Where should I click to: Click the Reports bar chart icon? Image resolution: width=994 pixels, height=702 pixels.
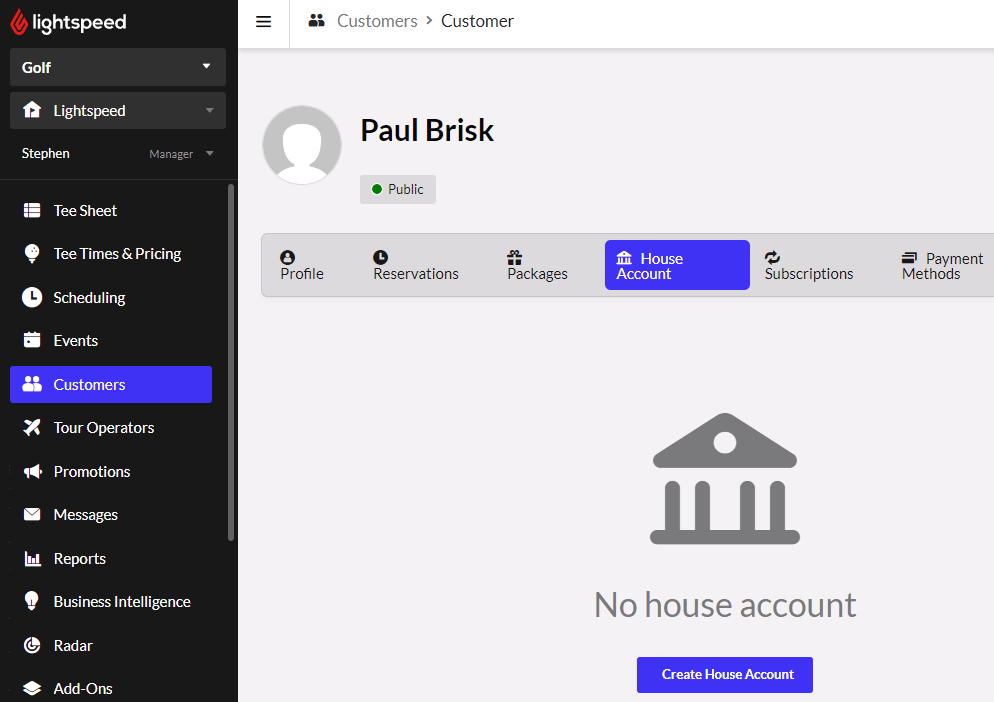(32, 559)
